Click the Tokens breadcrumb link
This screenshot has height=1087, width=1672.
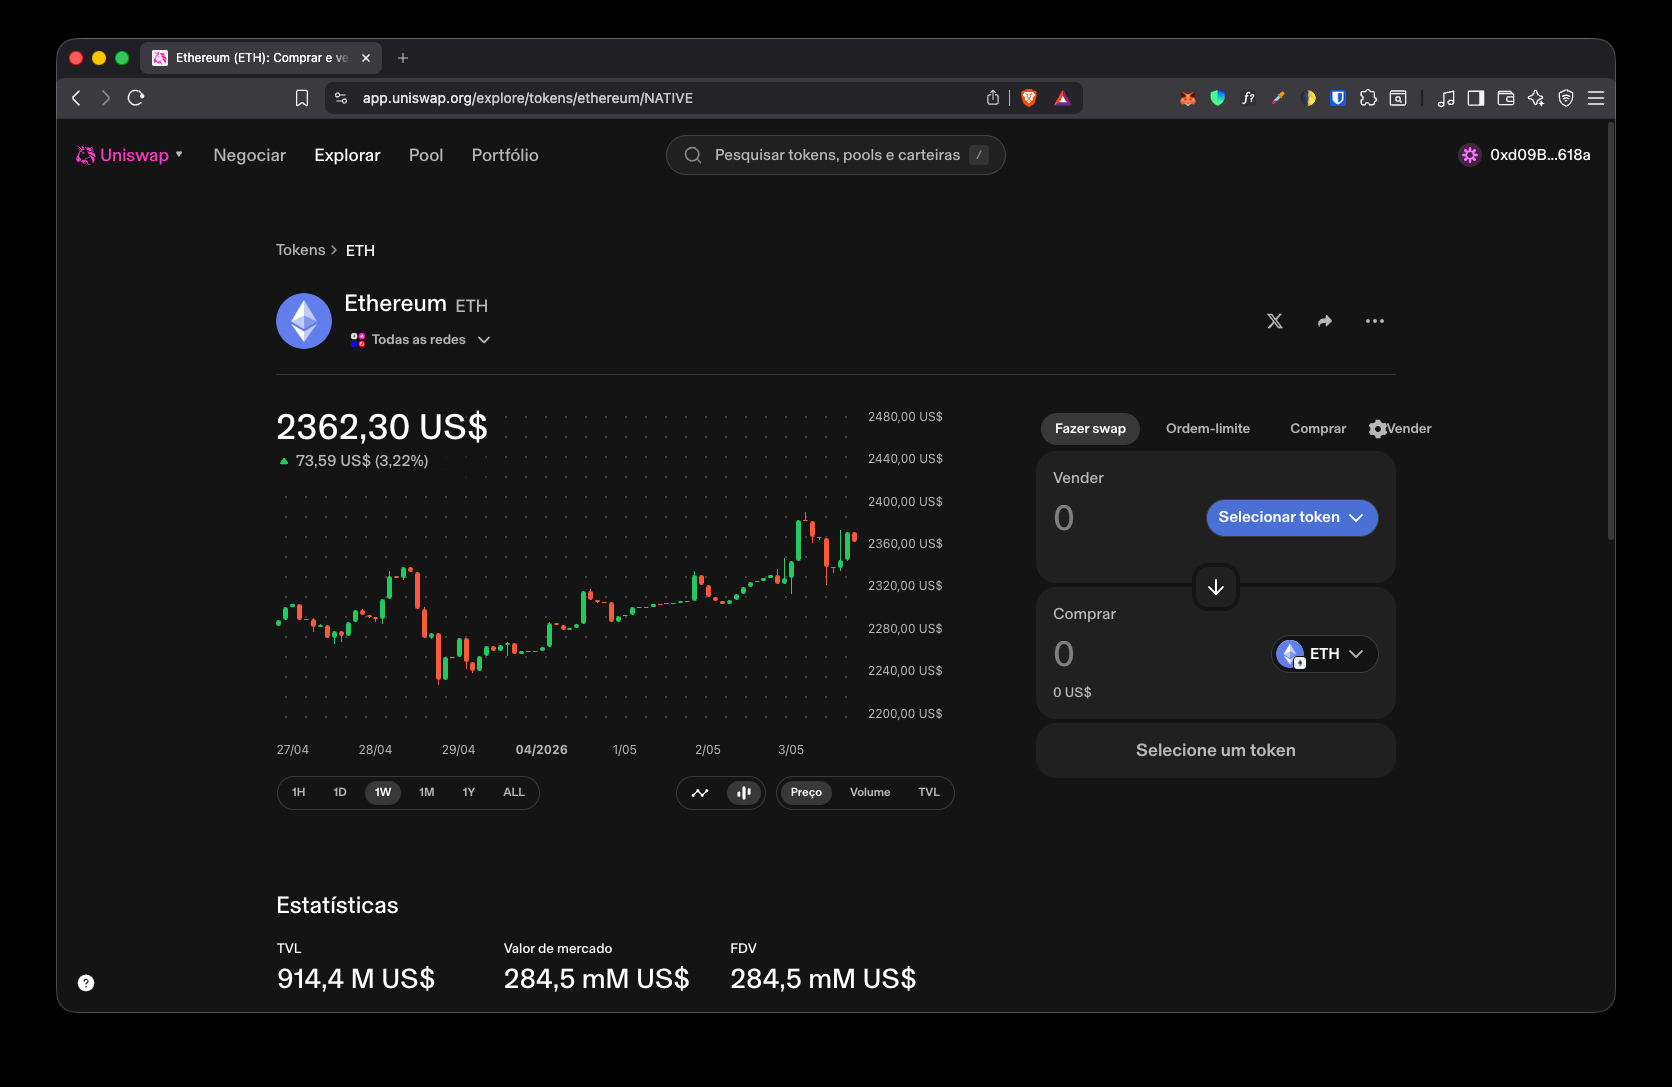301,250
